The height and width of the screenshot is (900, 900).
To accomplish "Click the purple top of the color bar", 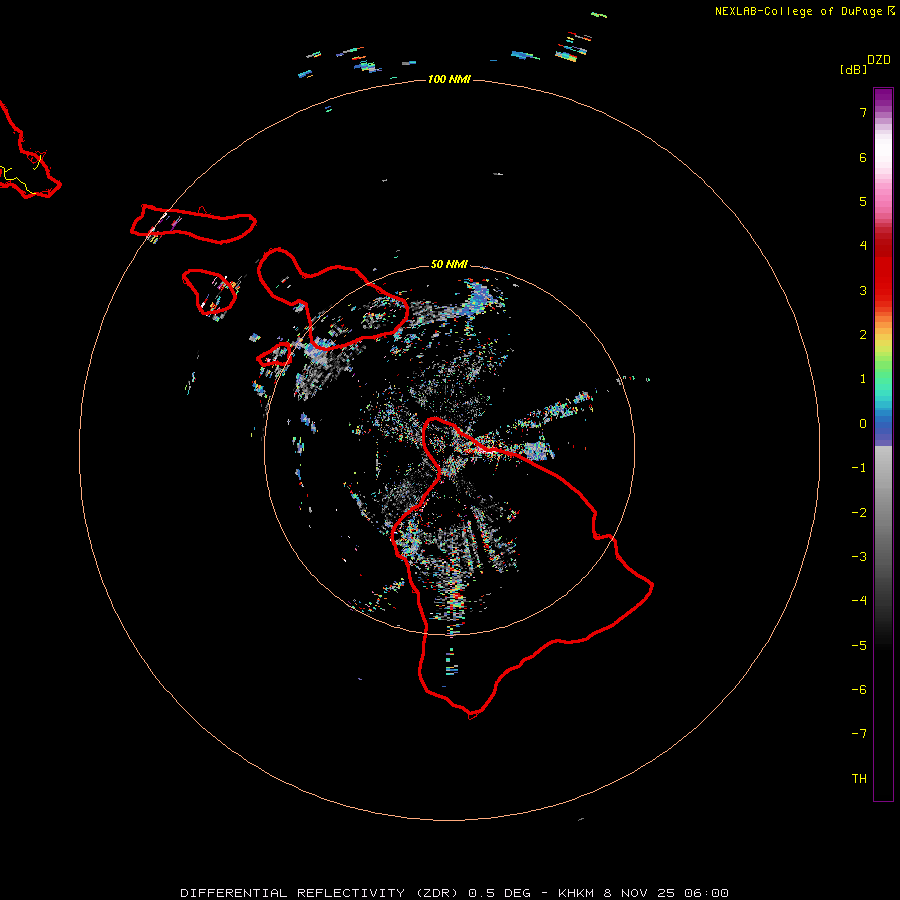I will point(883,98).
